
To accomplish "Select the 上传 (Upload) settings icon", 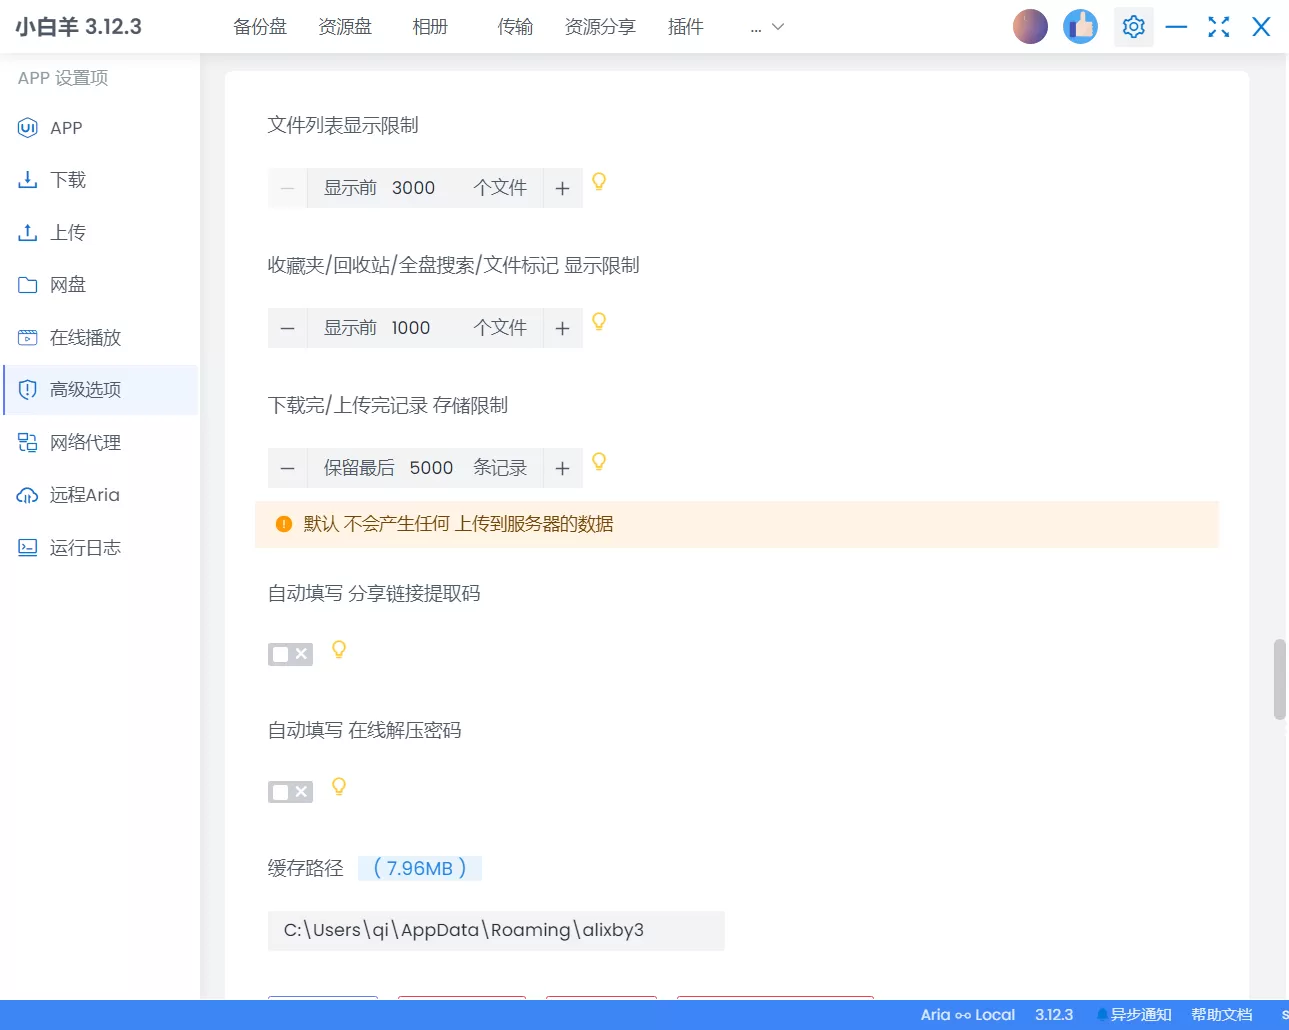I will click(27, 232).
